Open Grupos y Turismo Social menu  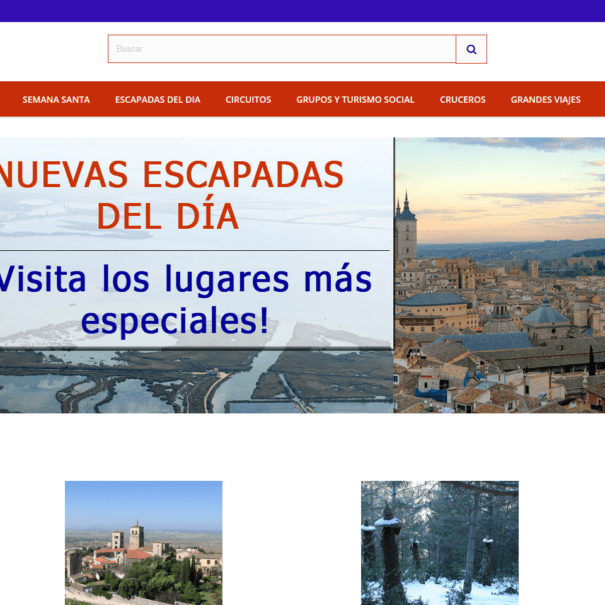click(x=355, y=100)
